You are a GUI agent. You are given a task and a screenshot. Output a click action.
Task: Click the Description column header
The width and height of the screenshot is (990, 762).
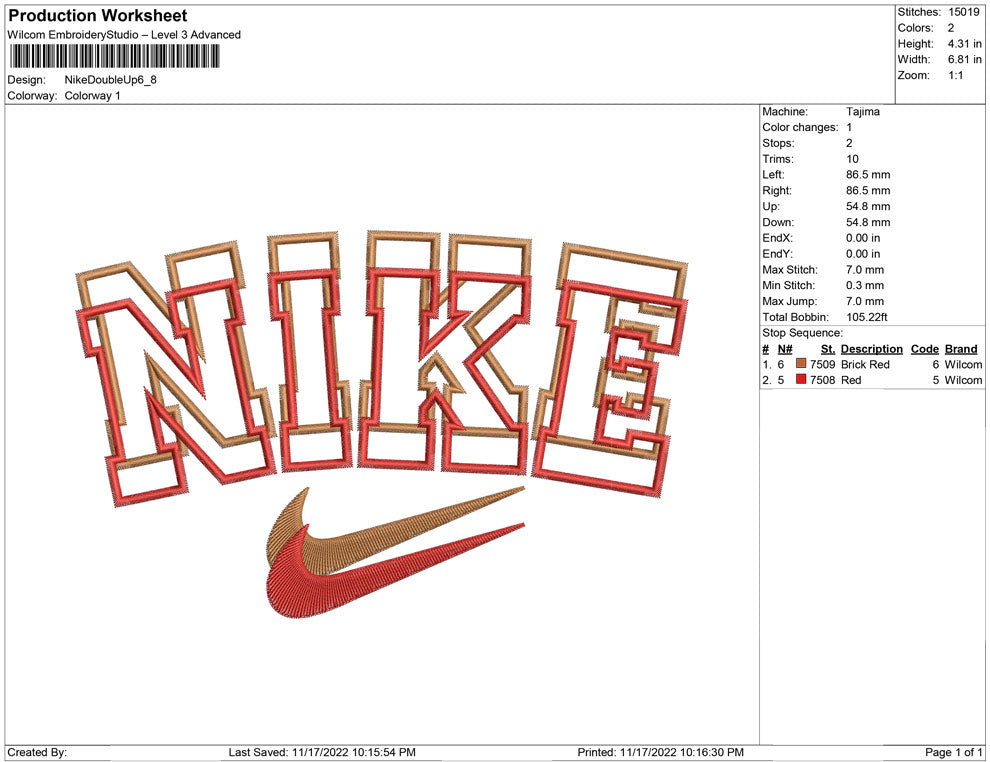click(871, 349)
